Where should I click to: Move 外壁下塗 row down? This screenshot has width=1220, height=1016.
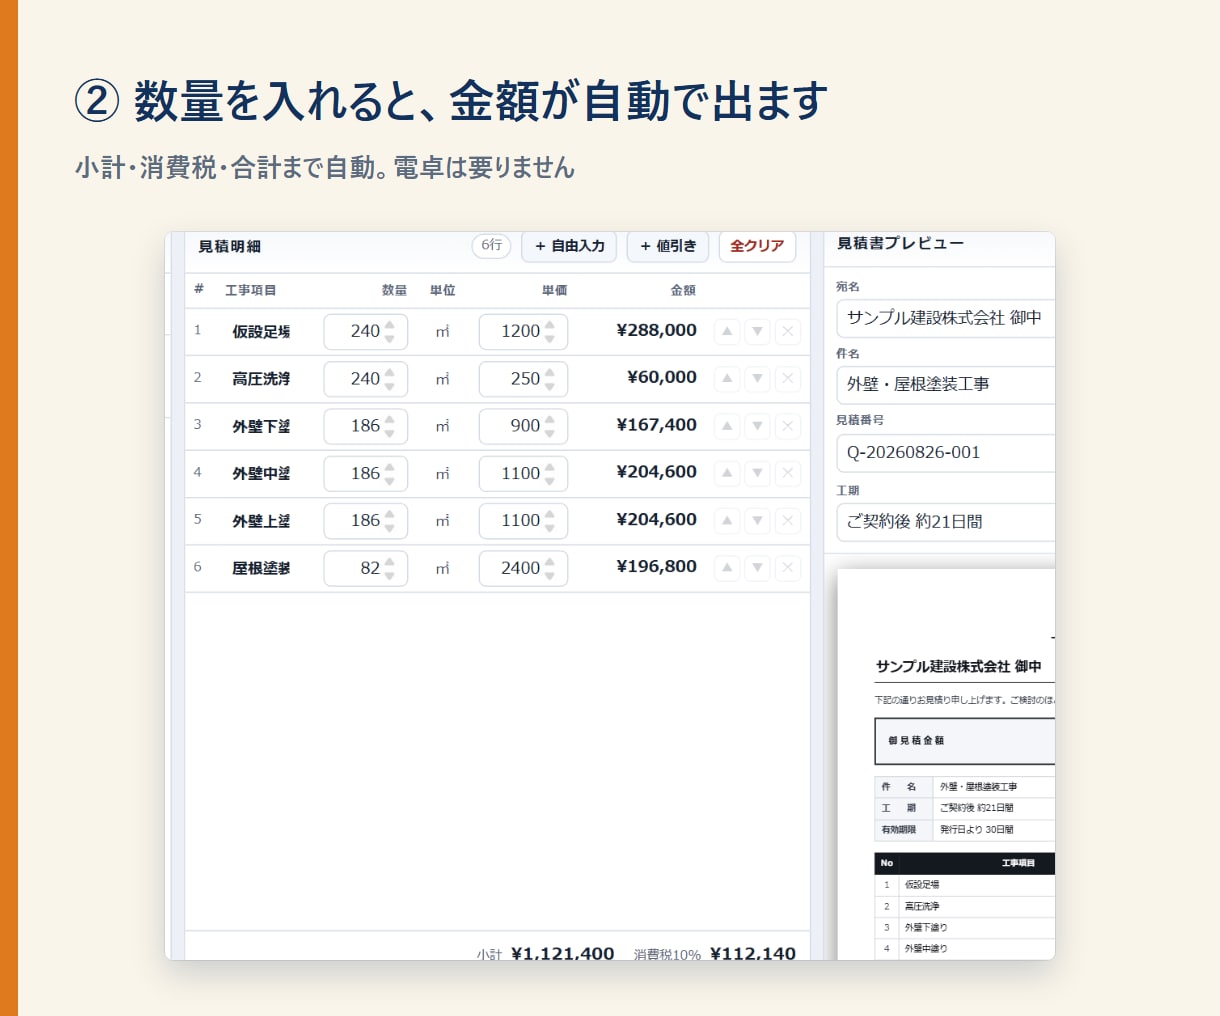[757, 426]
